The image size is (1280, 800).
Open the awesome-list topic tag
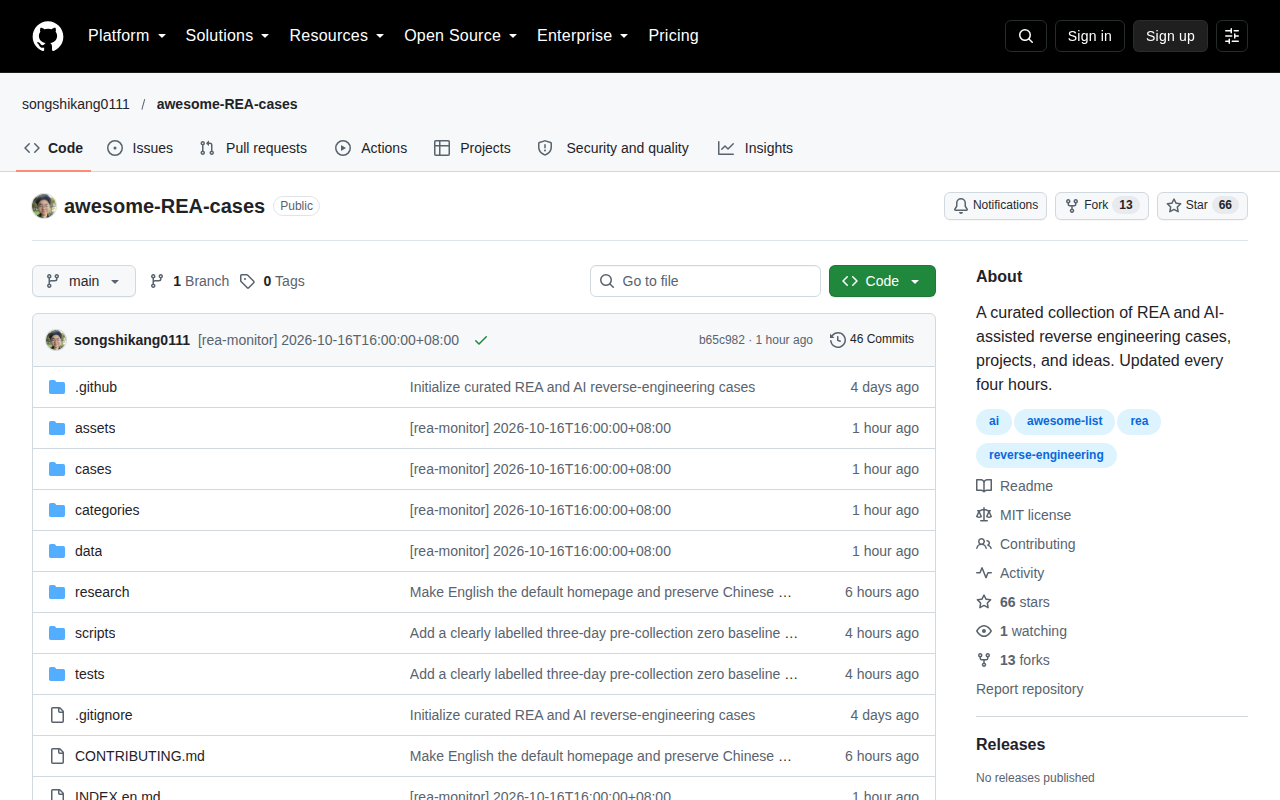pyautogui.click(x=1065, y=422)
